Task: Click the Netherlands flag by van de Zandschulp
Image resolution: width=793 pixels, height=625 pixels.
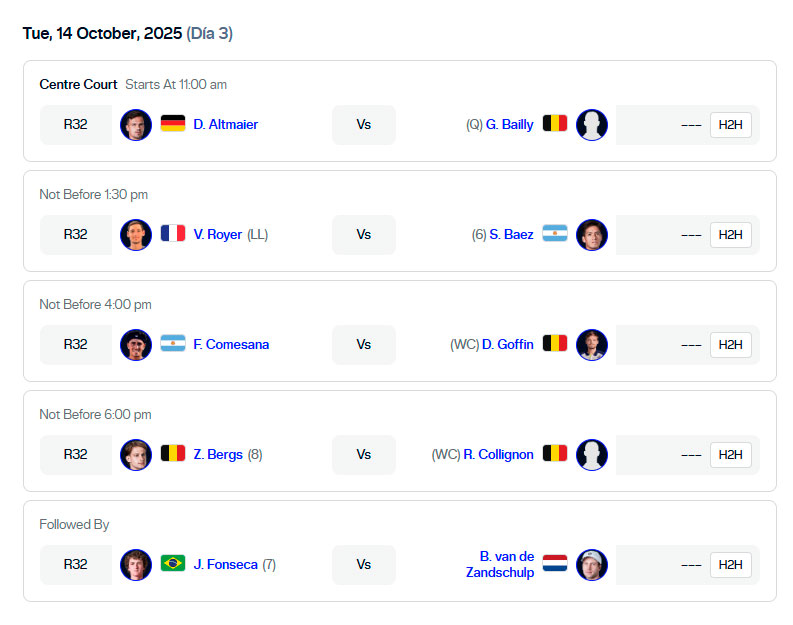Action: (x=555, y=564)
